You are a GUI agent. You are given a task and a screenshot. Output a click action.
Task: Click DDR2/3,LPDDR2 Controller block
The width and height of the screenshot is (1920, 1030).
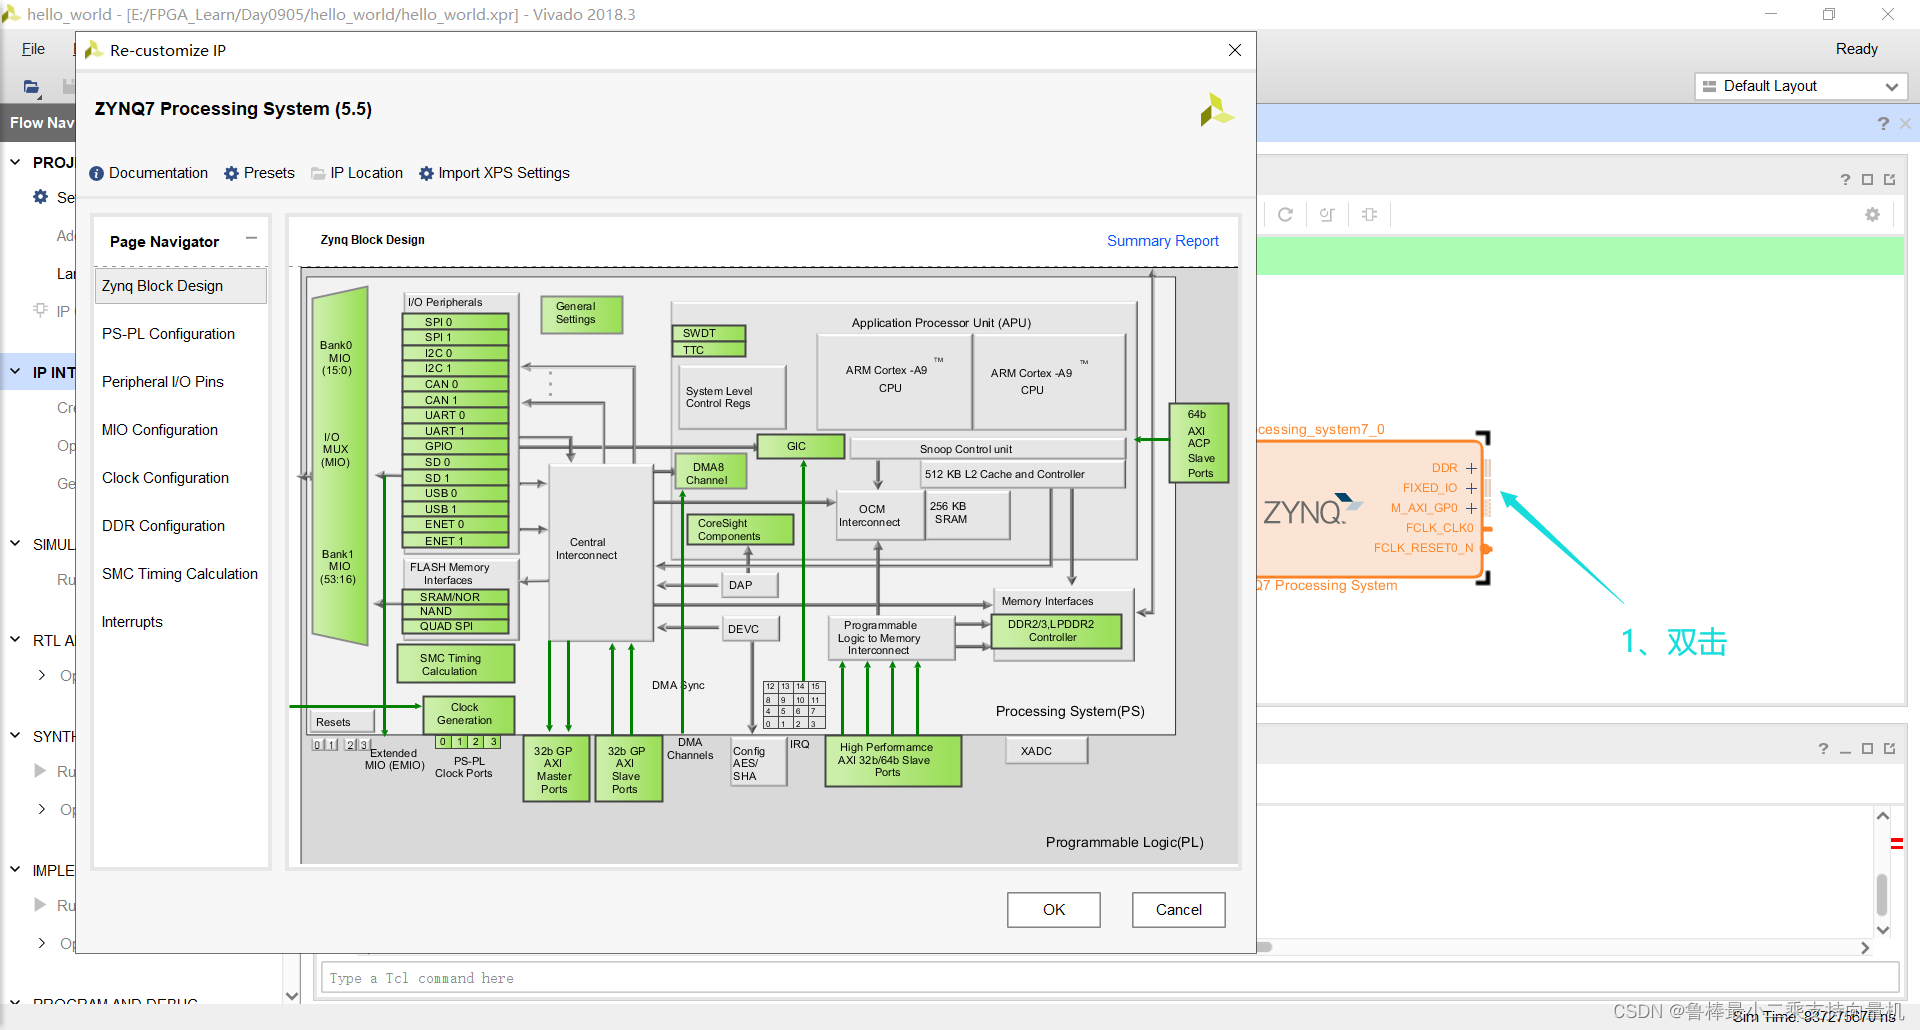(1057, 631)
